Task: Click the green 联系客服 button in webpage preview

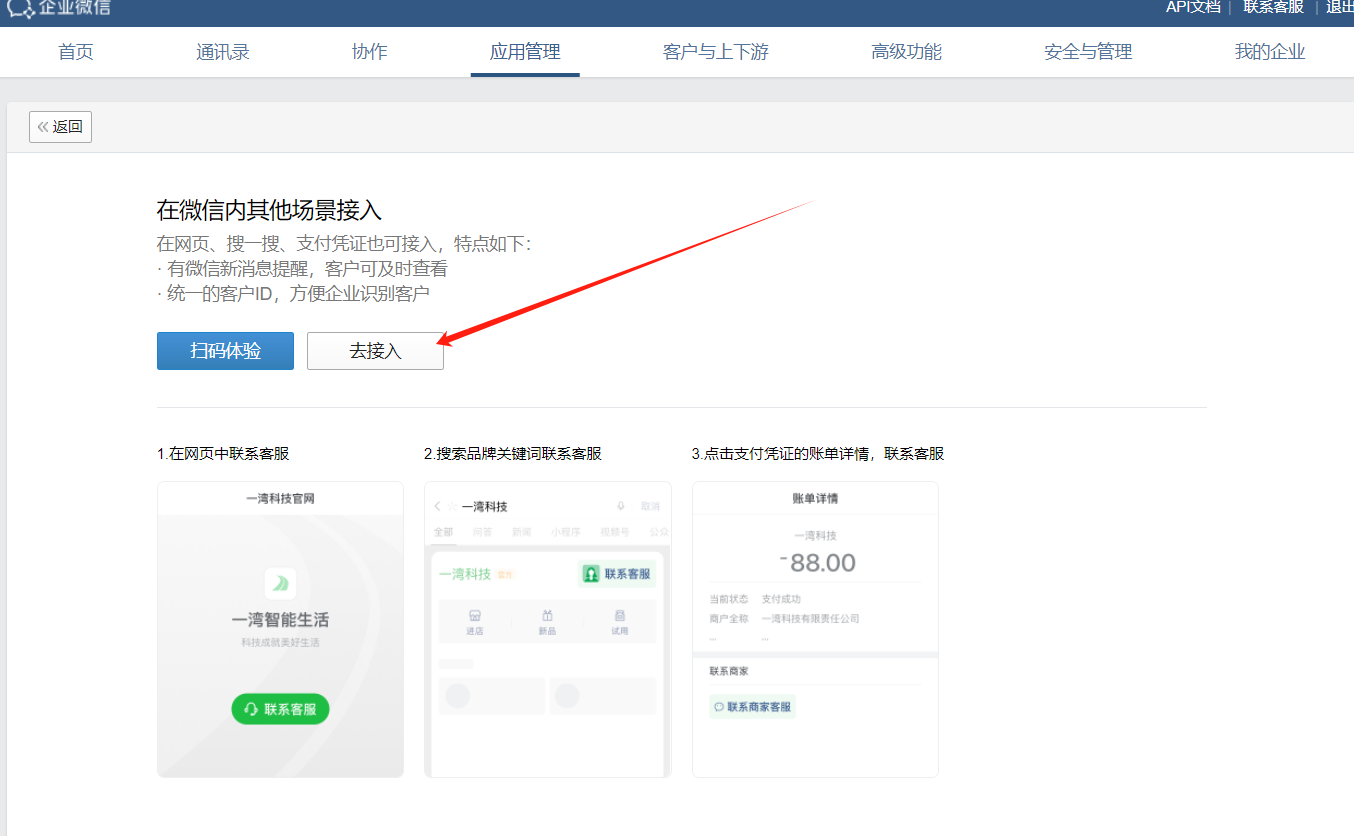Action: click(x=280, y=709)
